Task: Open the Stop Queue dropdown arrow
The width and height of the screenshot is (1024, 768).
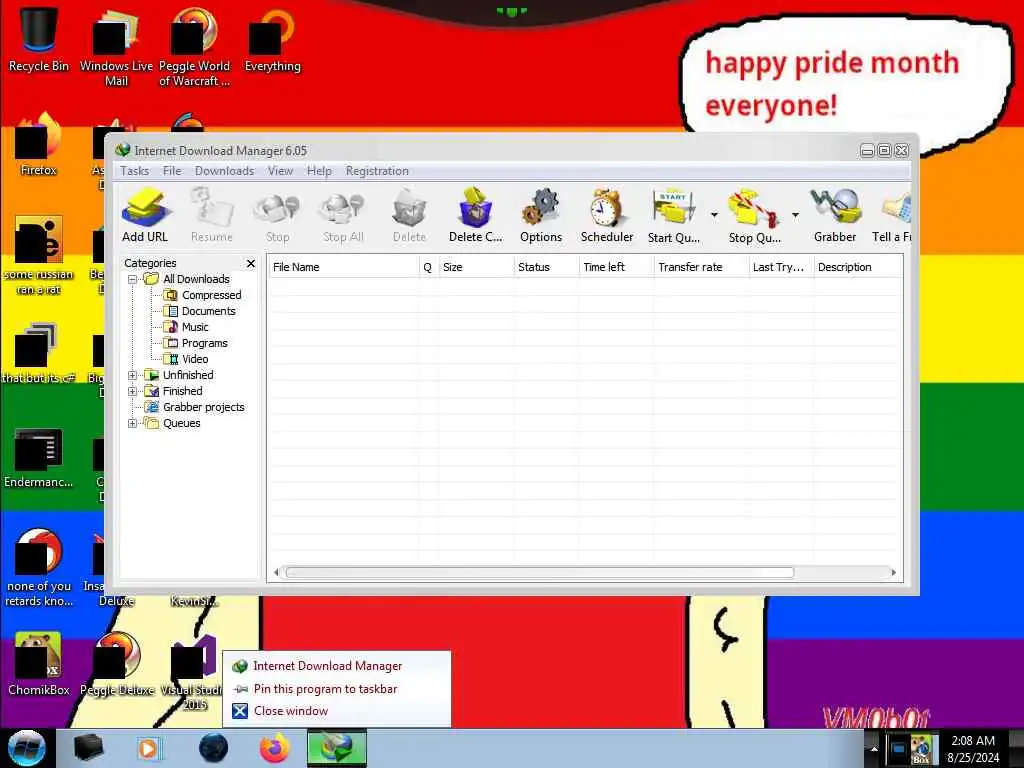Action: click(x=795, y=215)
